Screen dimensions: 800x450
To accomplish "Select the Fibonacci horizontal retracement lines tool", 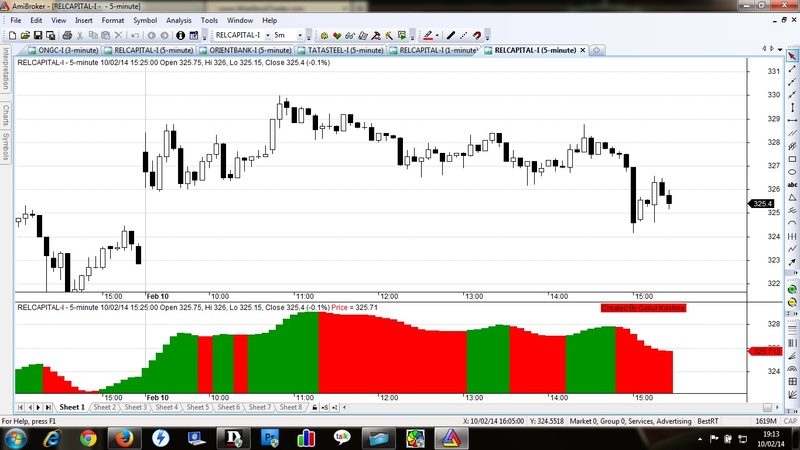I will tap(792, 328).
